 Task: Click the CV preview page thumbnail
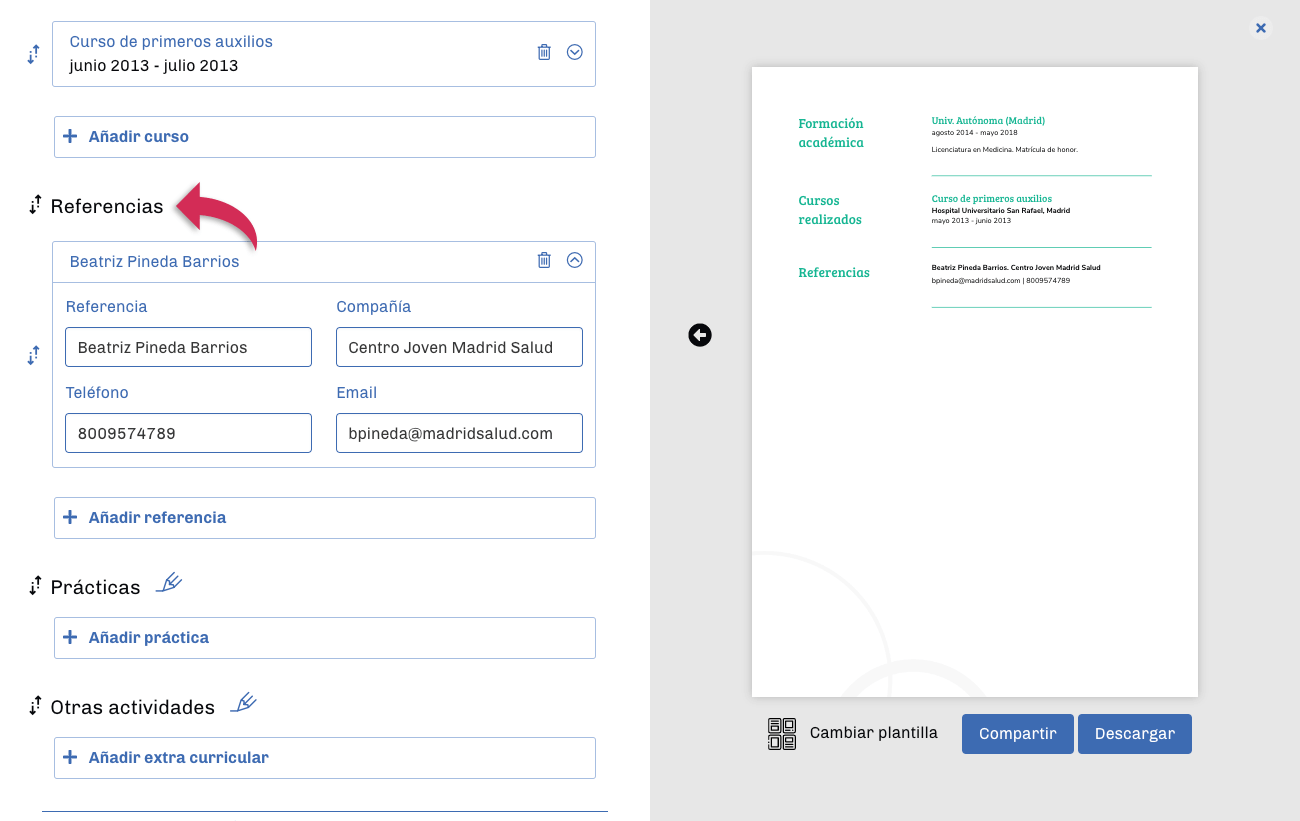975,382
